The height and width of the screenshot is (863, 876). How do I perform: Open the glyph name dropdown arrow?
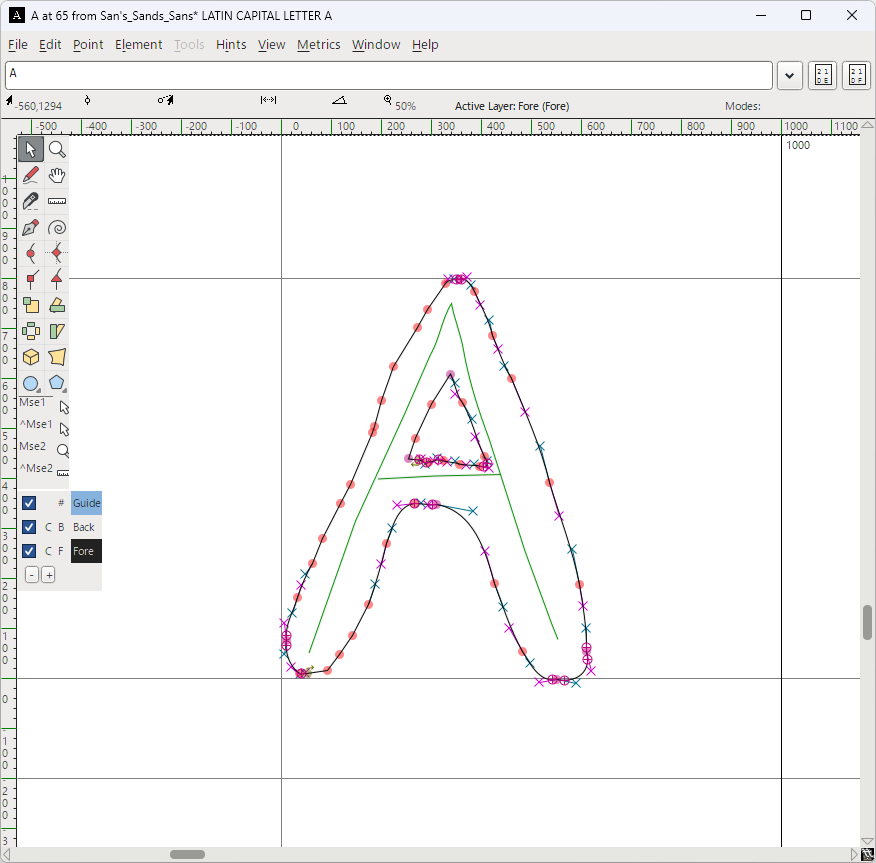click(x=790, y=76)
